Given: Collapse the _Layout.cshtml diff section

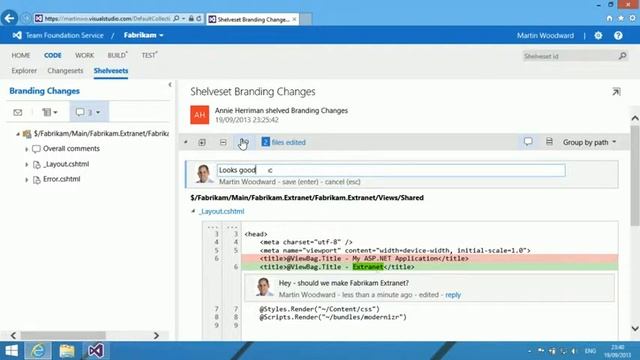Looking at the screenshot, I should 193,211.
